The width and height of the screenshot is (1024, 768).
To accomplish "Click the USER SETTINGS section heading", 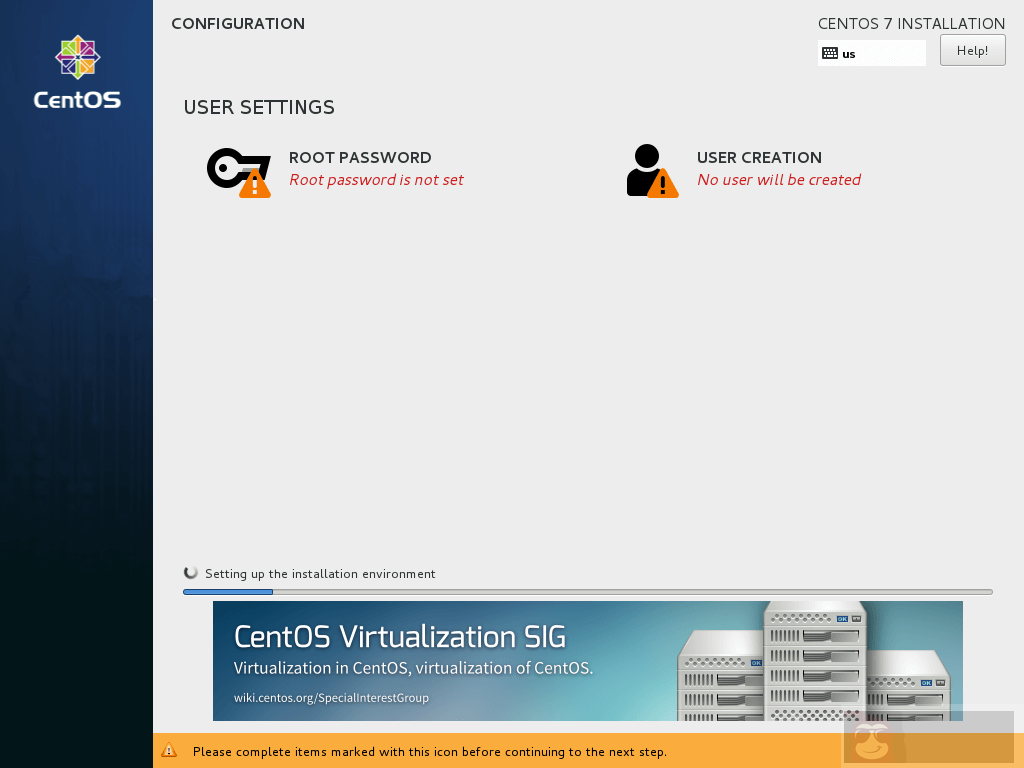I will 259,107.
